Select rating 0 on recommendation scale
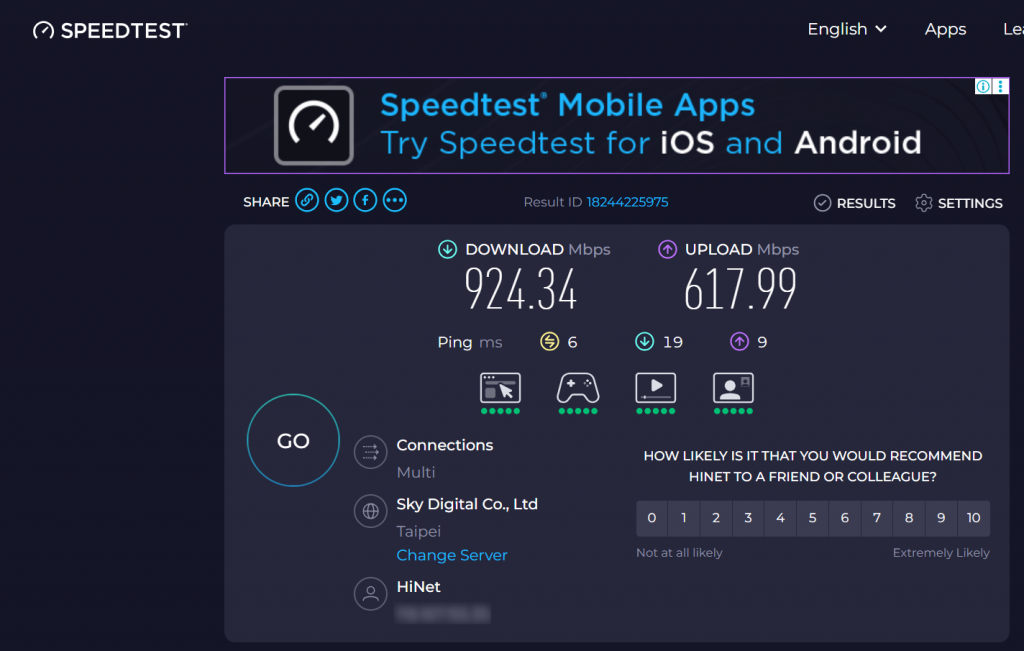Image resolution: width=1024 pixels, height=651 pixels. coord(652,518)
